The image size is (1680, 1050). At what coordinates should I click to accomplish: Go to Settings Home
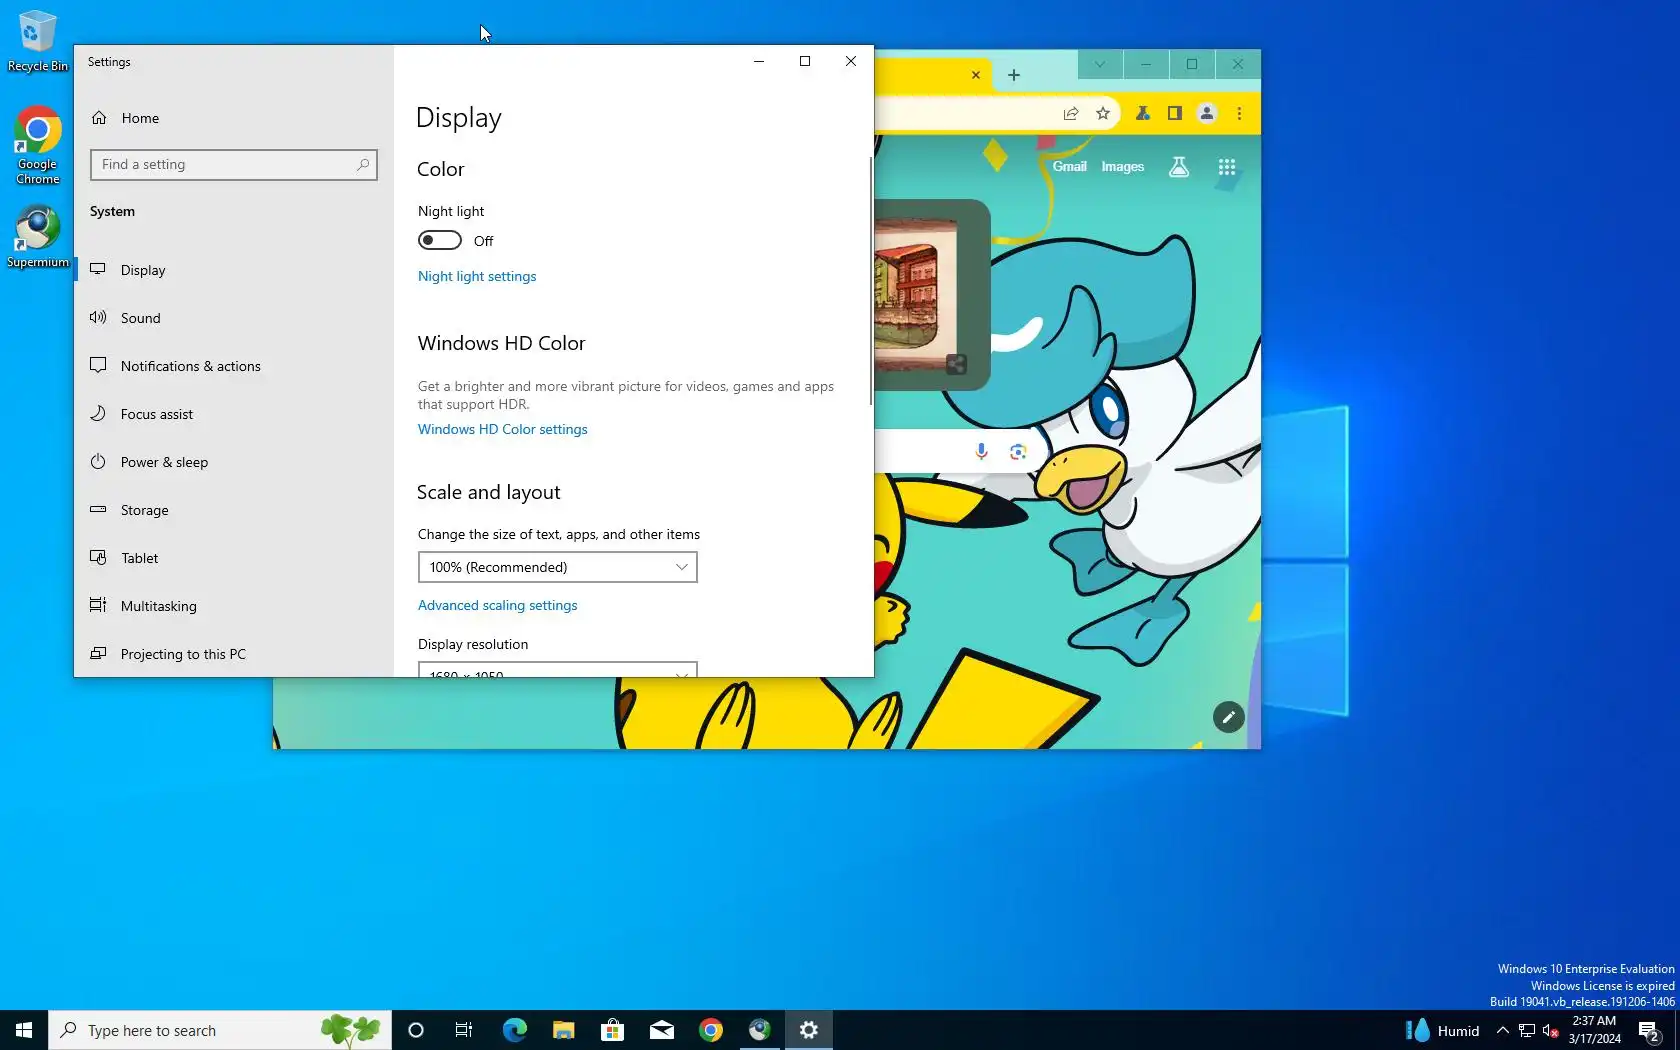[x=234, y=118]
